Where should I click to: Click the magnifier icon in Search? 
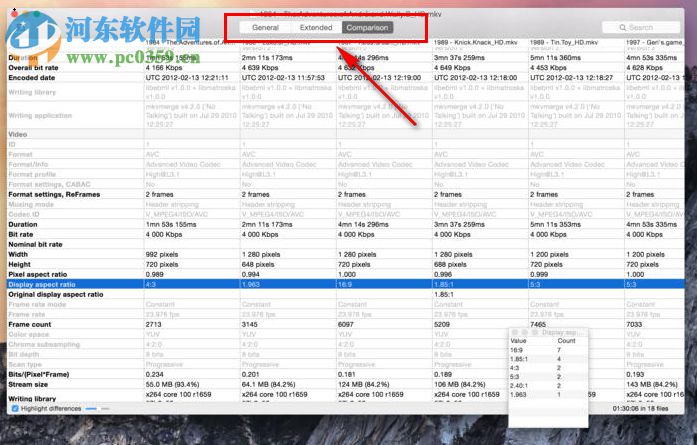point(623,28)
